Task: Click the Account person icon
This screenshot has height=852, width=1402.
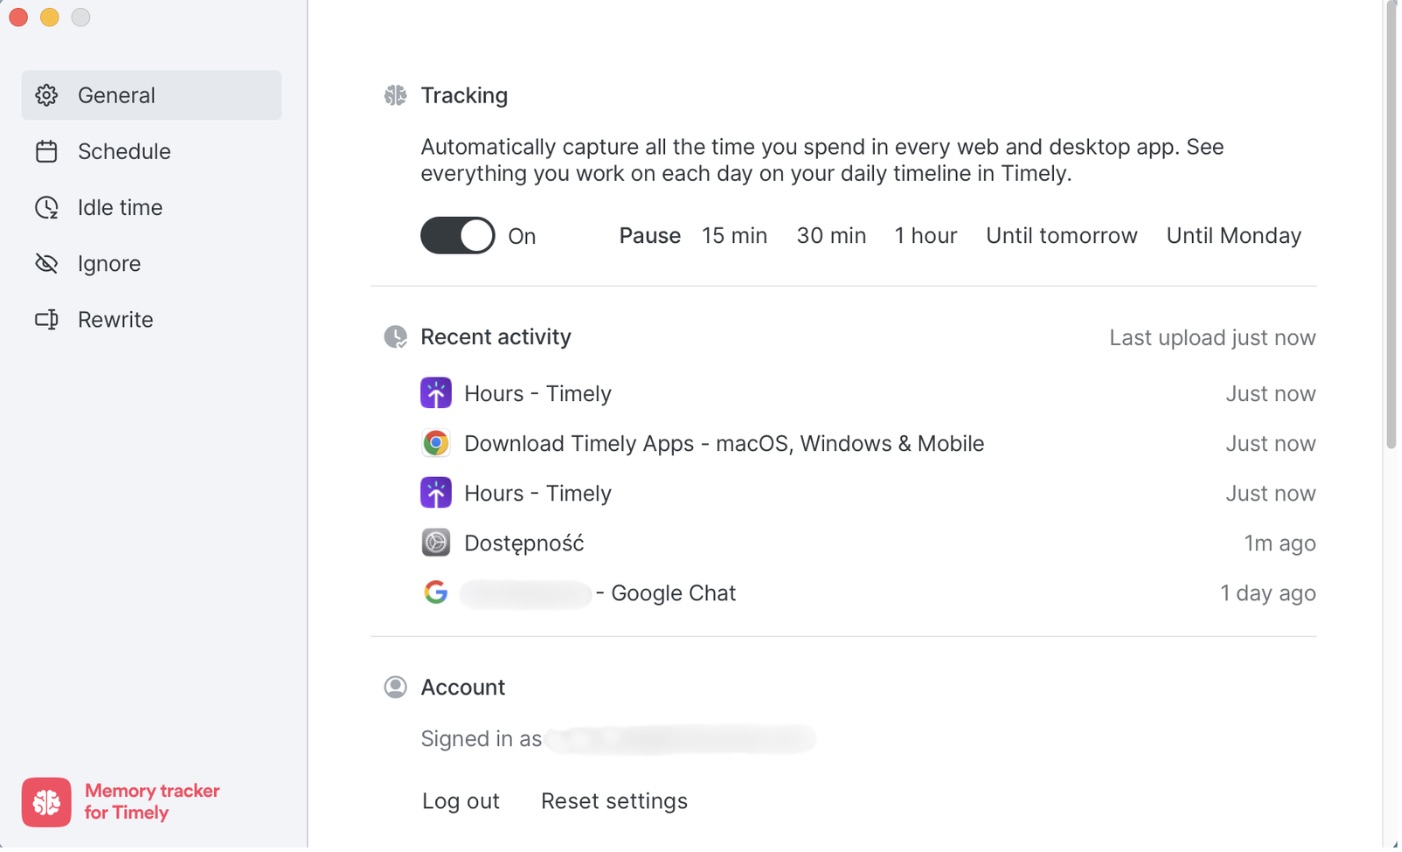Action: (x=395, y=687)
